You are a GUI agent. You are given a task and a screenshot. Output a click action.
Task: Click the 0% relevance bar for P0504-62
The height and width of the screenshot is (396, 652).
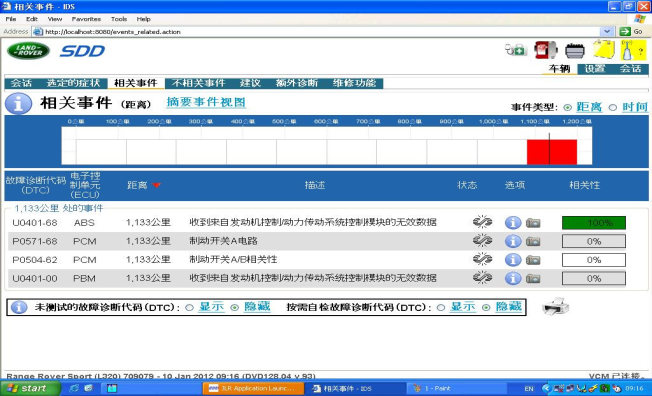coord(593,260)
